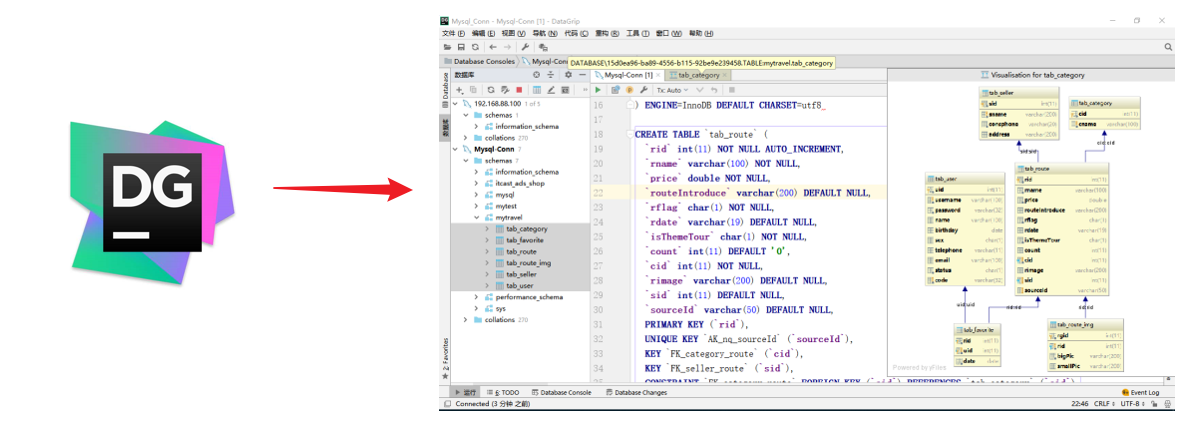Open the Event Log
The image size is (1191, 427).
pos(1141,393)
